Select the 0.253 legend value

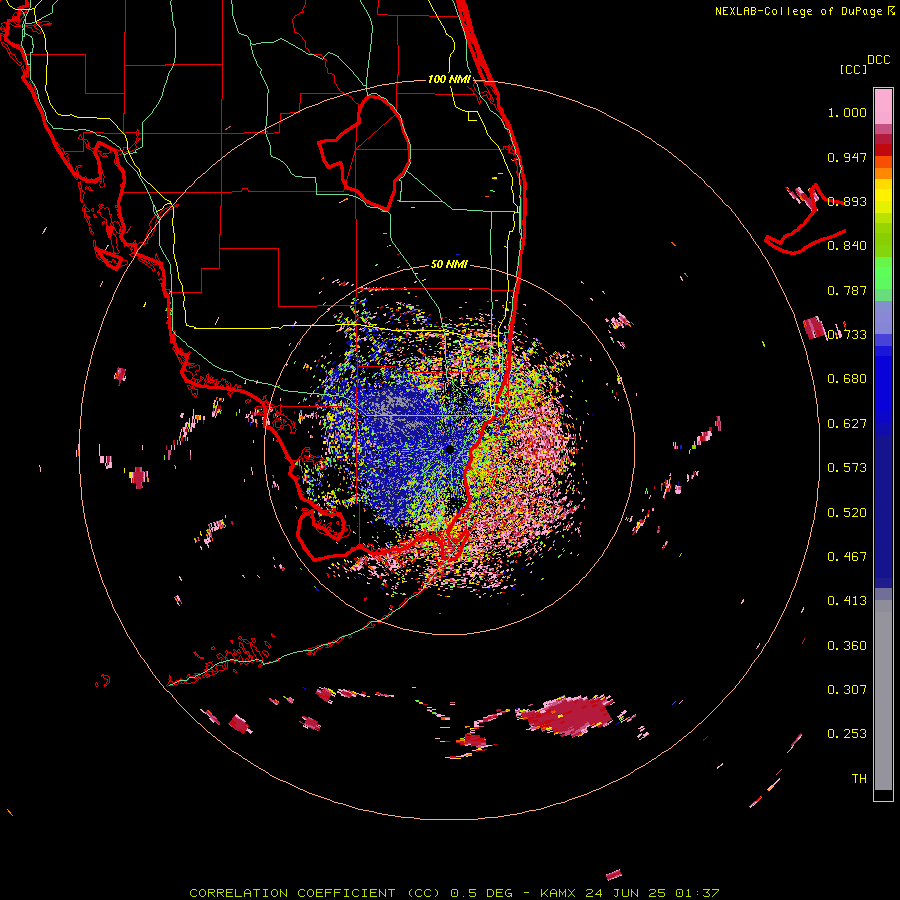(847, 734)
